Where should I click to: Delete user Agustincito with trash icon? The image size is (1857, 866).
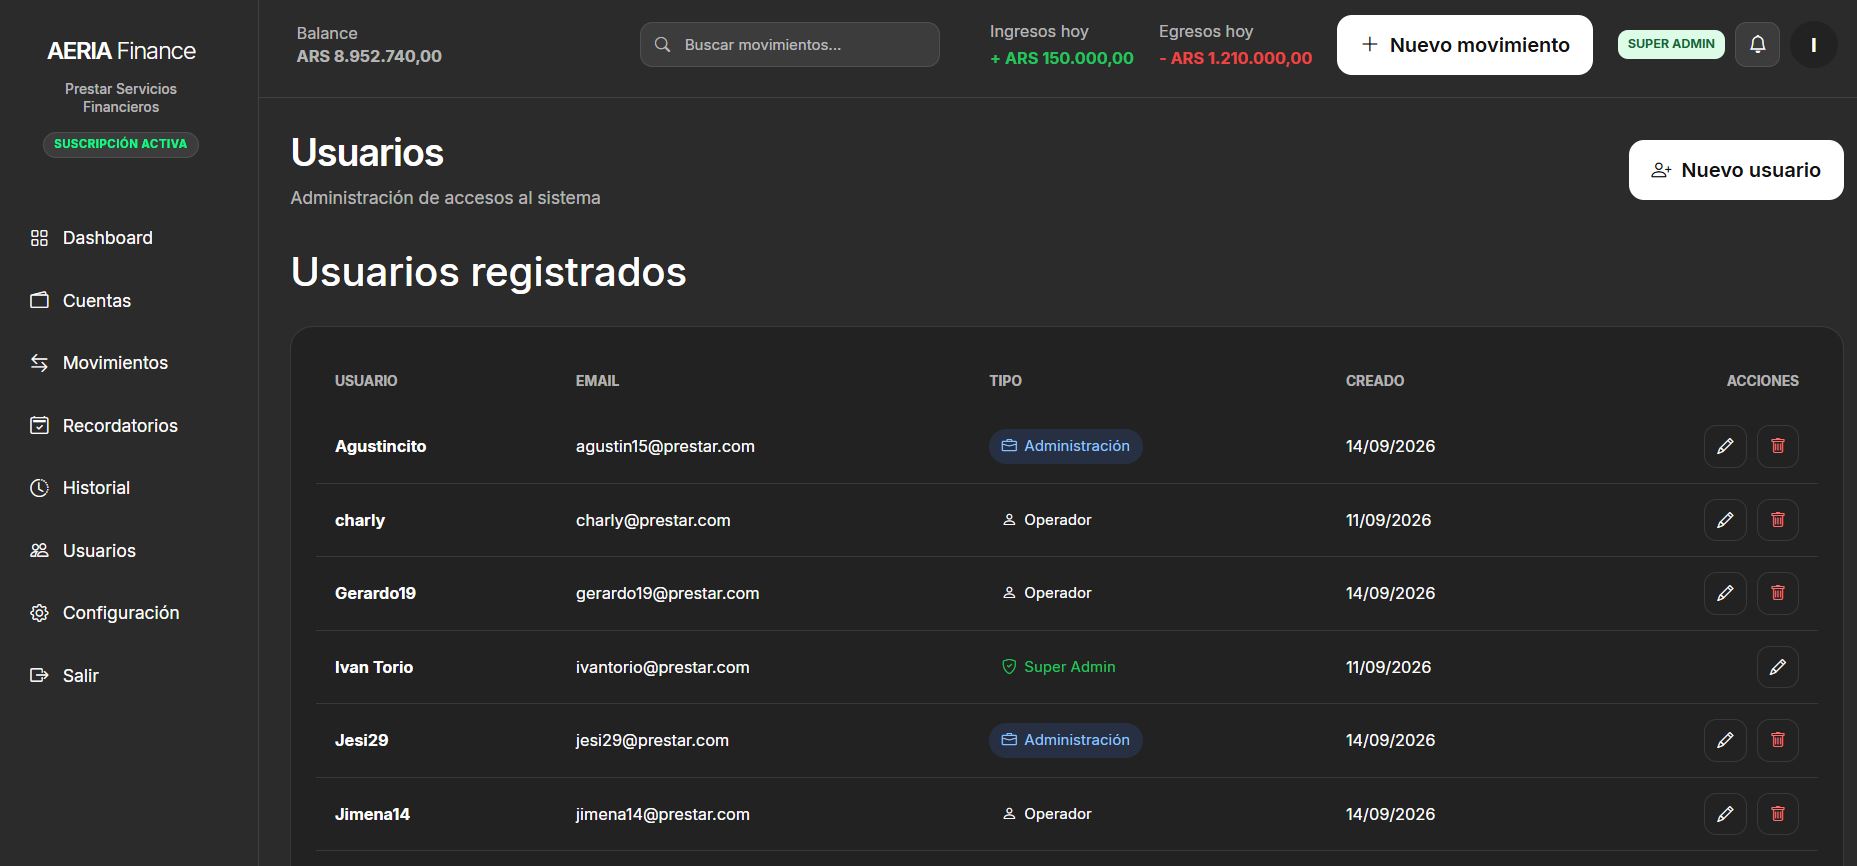click(x=1778, y=446)
